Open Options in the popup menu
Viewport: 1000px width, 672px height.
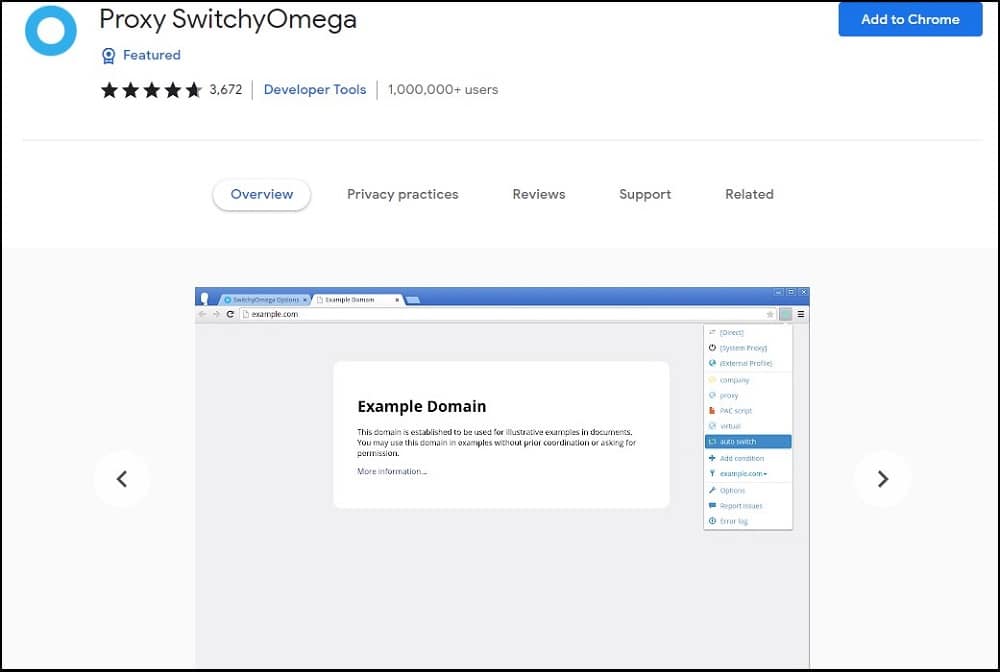[x=748, y=490]
